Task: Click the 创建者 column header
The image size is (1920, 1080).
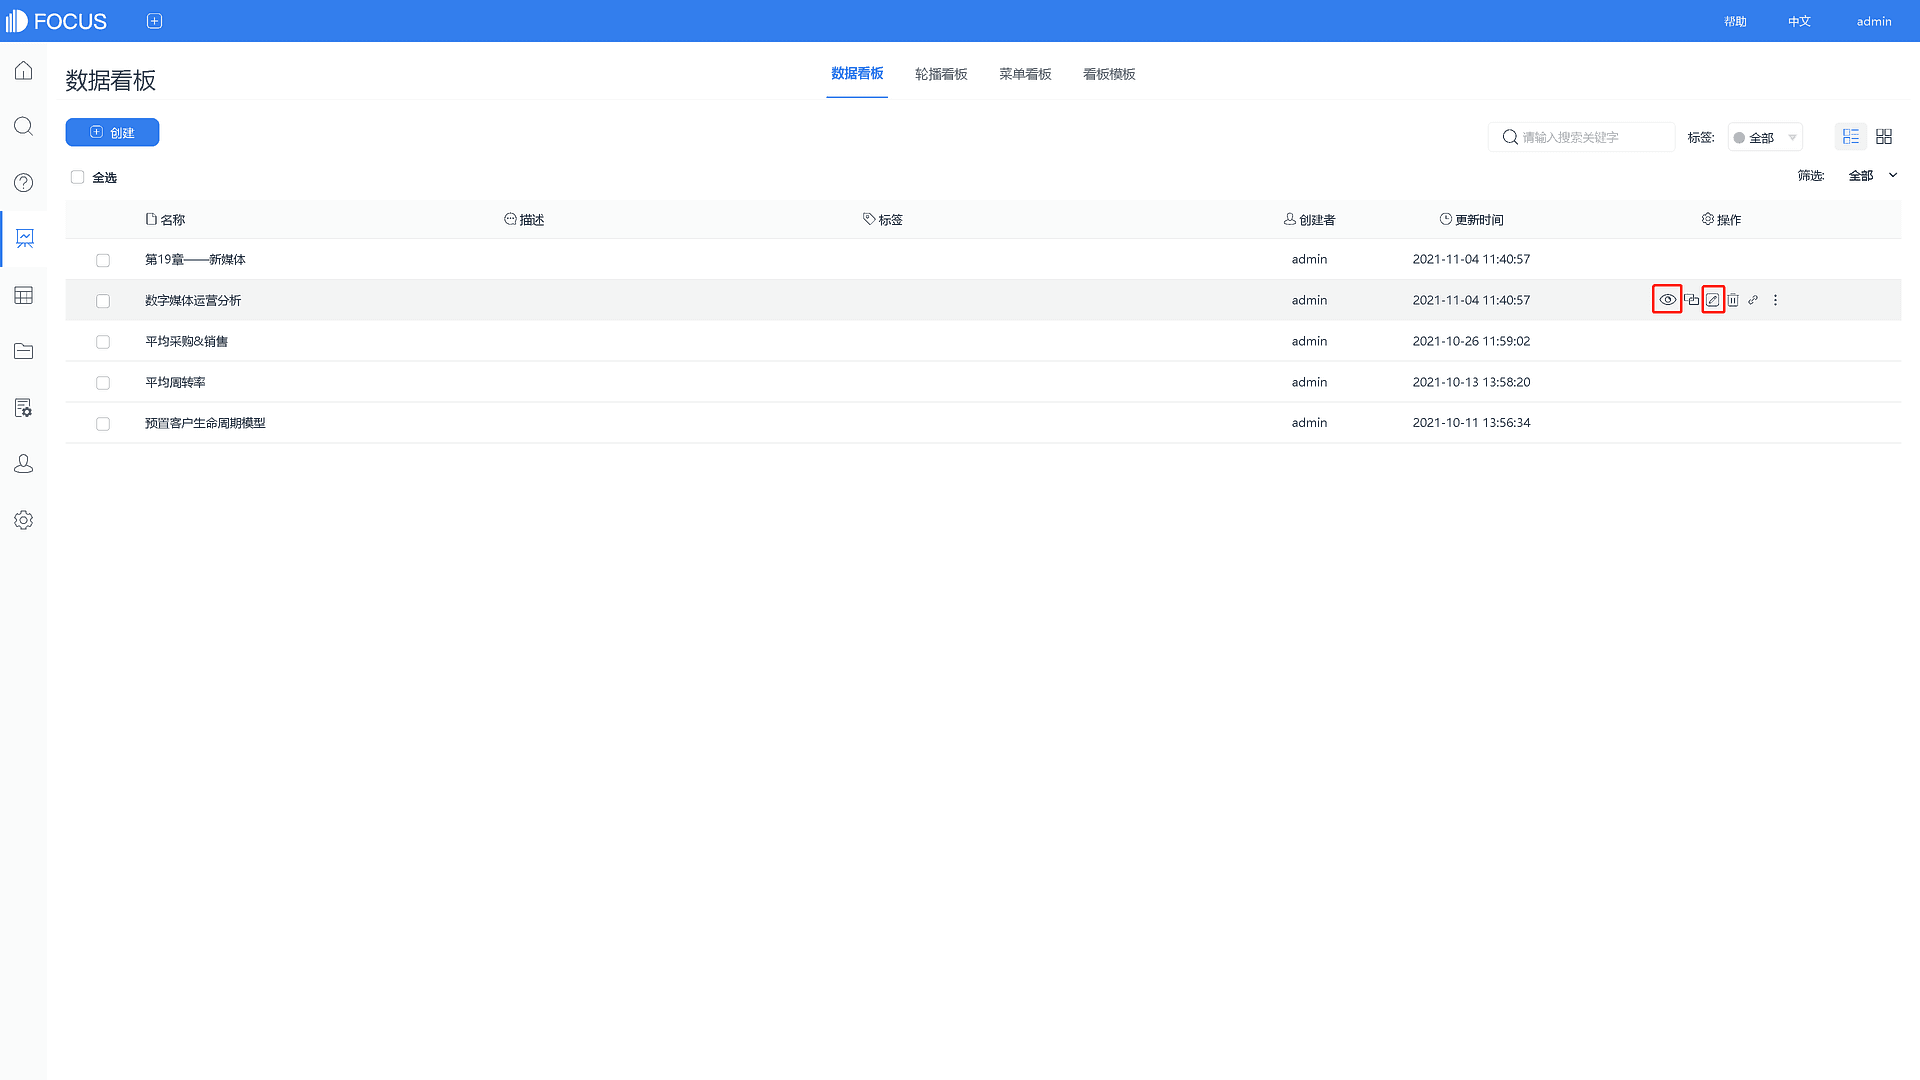Action: 1309,219
